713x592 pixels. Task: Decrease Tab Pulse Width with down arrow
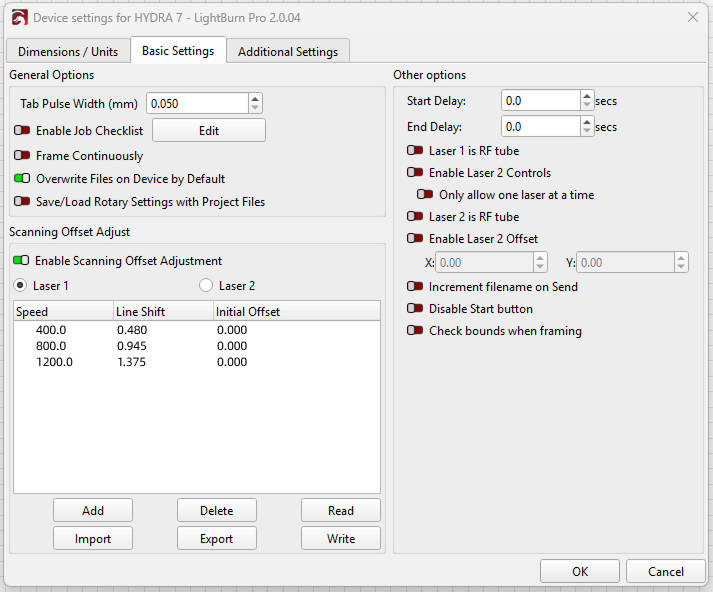click(x=255, y=108)
